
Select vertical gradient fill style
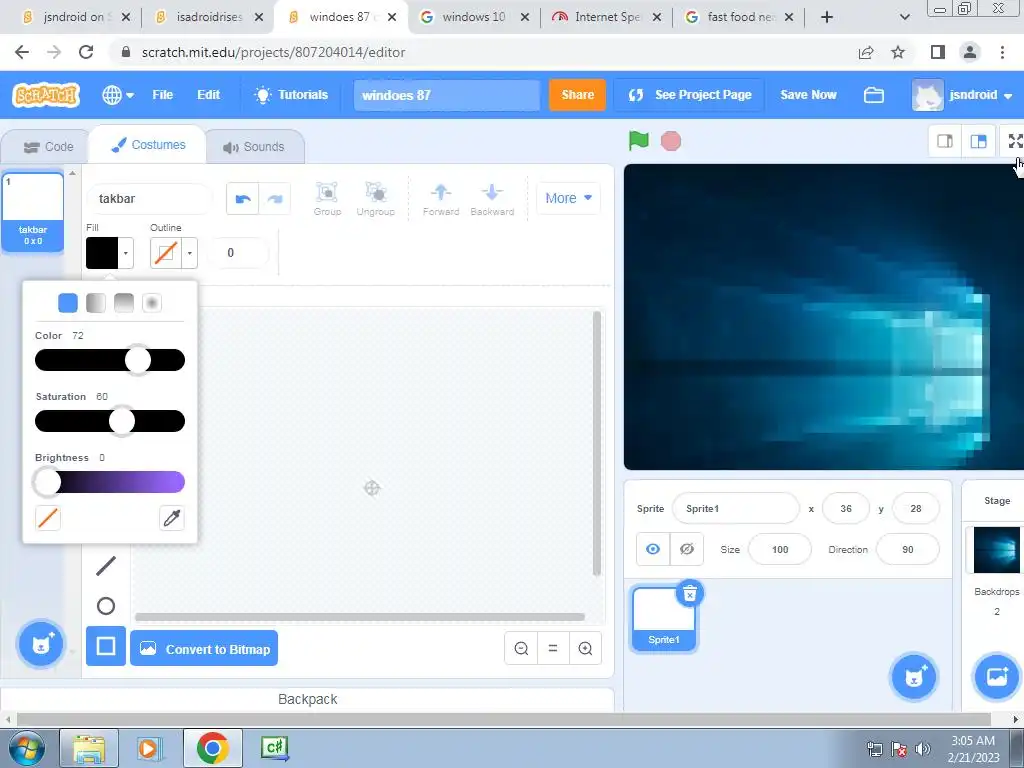pyautogui.click(x=124, y=302)
